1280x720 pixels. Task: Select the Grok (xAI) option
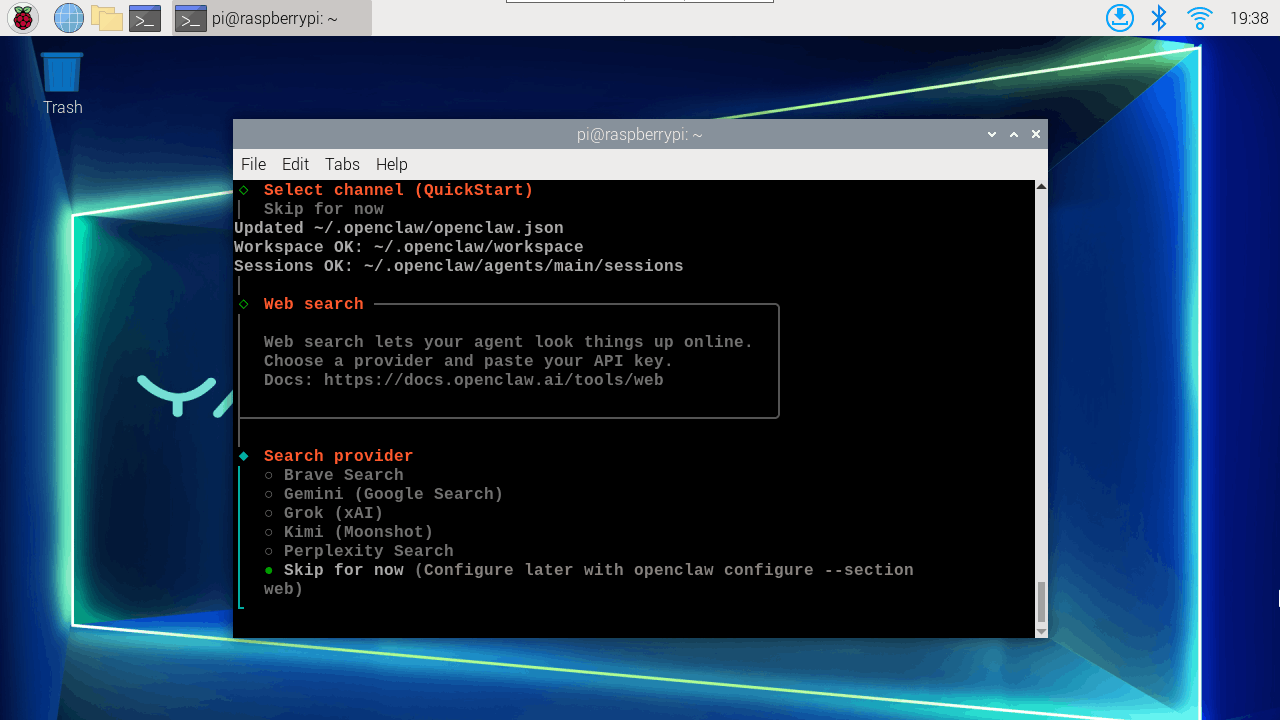pos(324,513)
